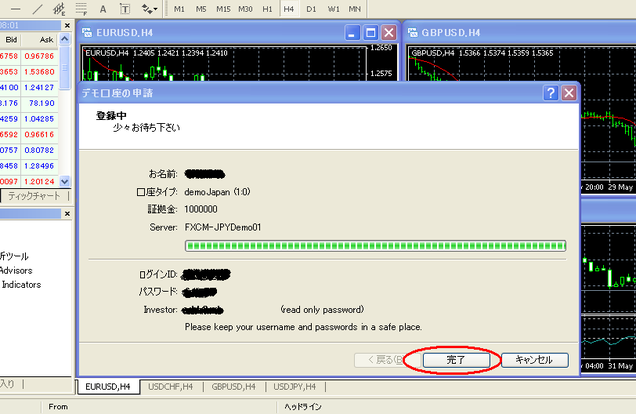Viewport: 636px width, 414px height.
Task: Select the ask price 0.80782
Action: (39, 150)
